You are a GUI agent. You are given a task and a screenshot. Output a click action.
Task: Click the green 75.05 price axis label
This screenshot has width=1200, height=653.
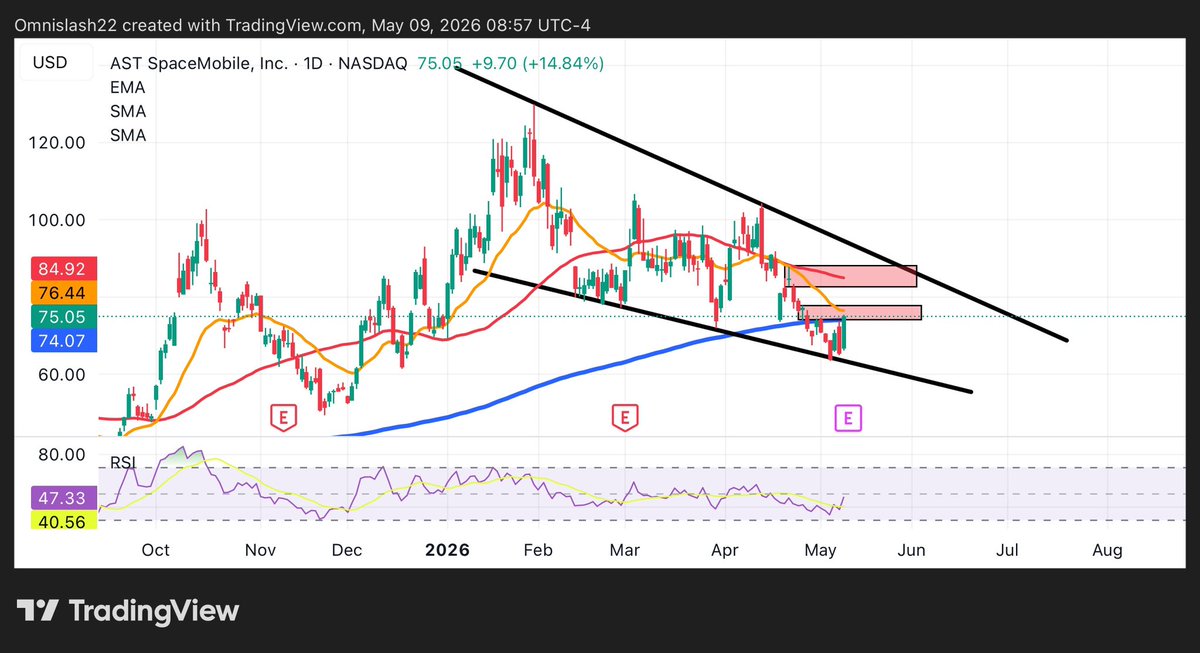(66, 316)
